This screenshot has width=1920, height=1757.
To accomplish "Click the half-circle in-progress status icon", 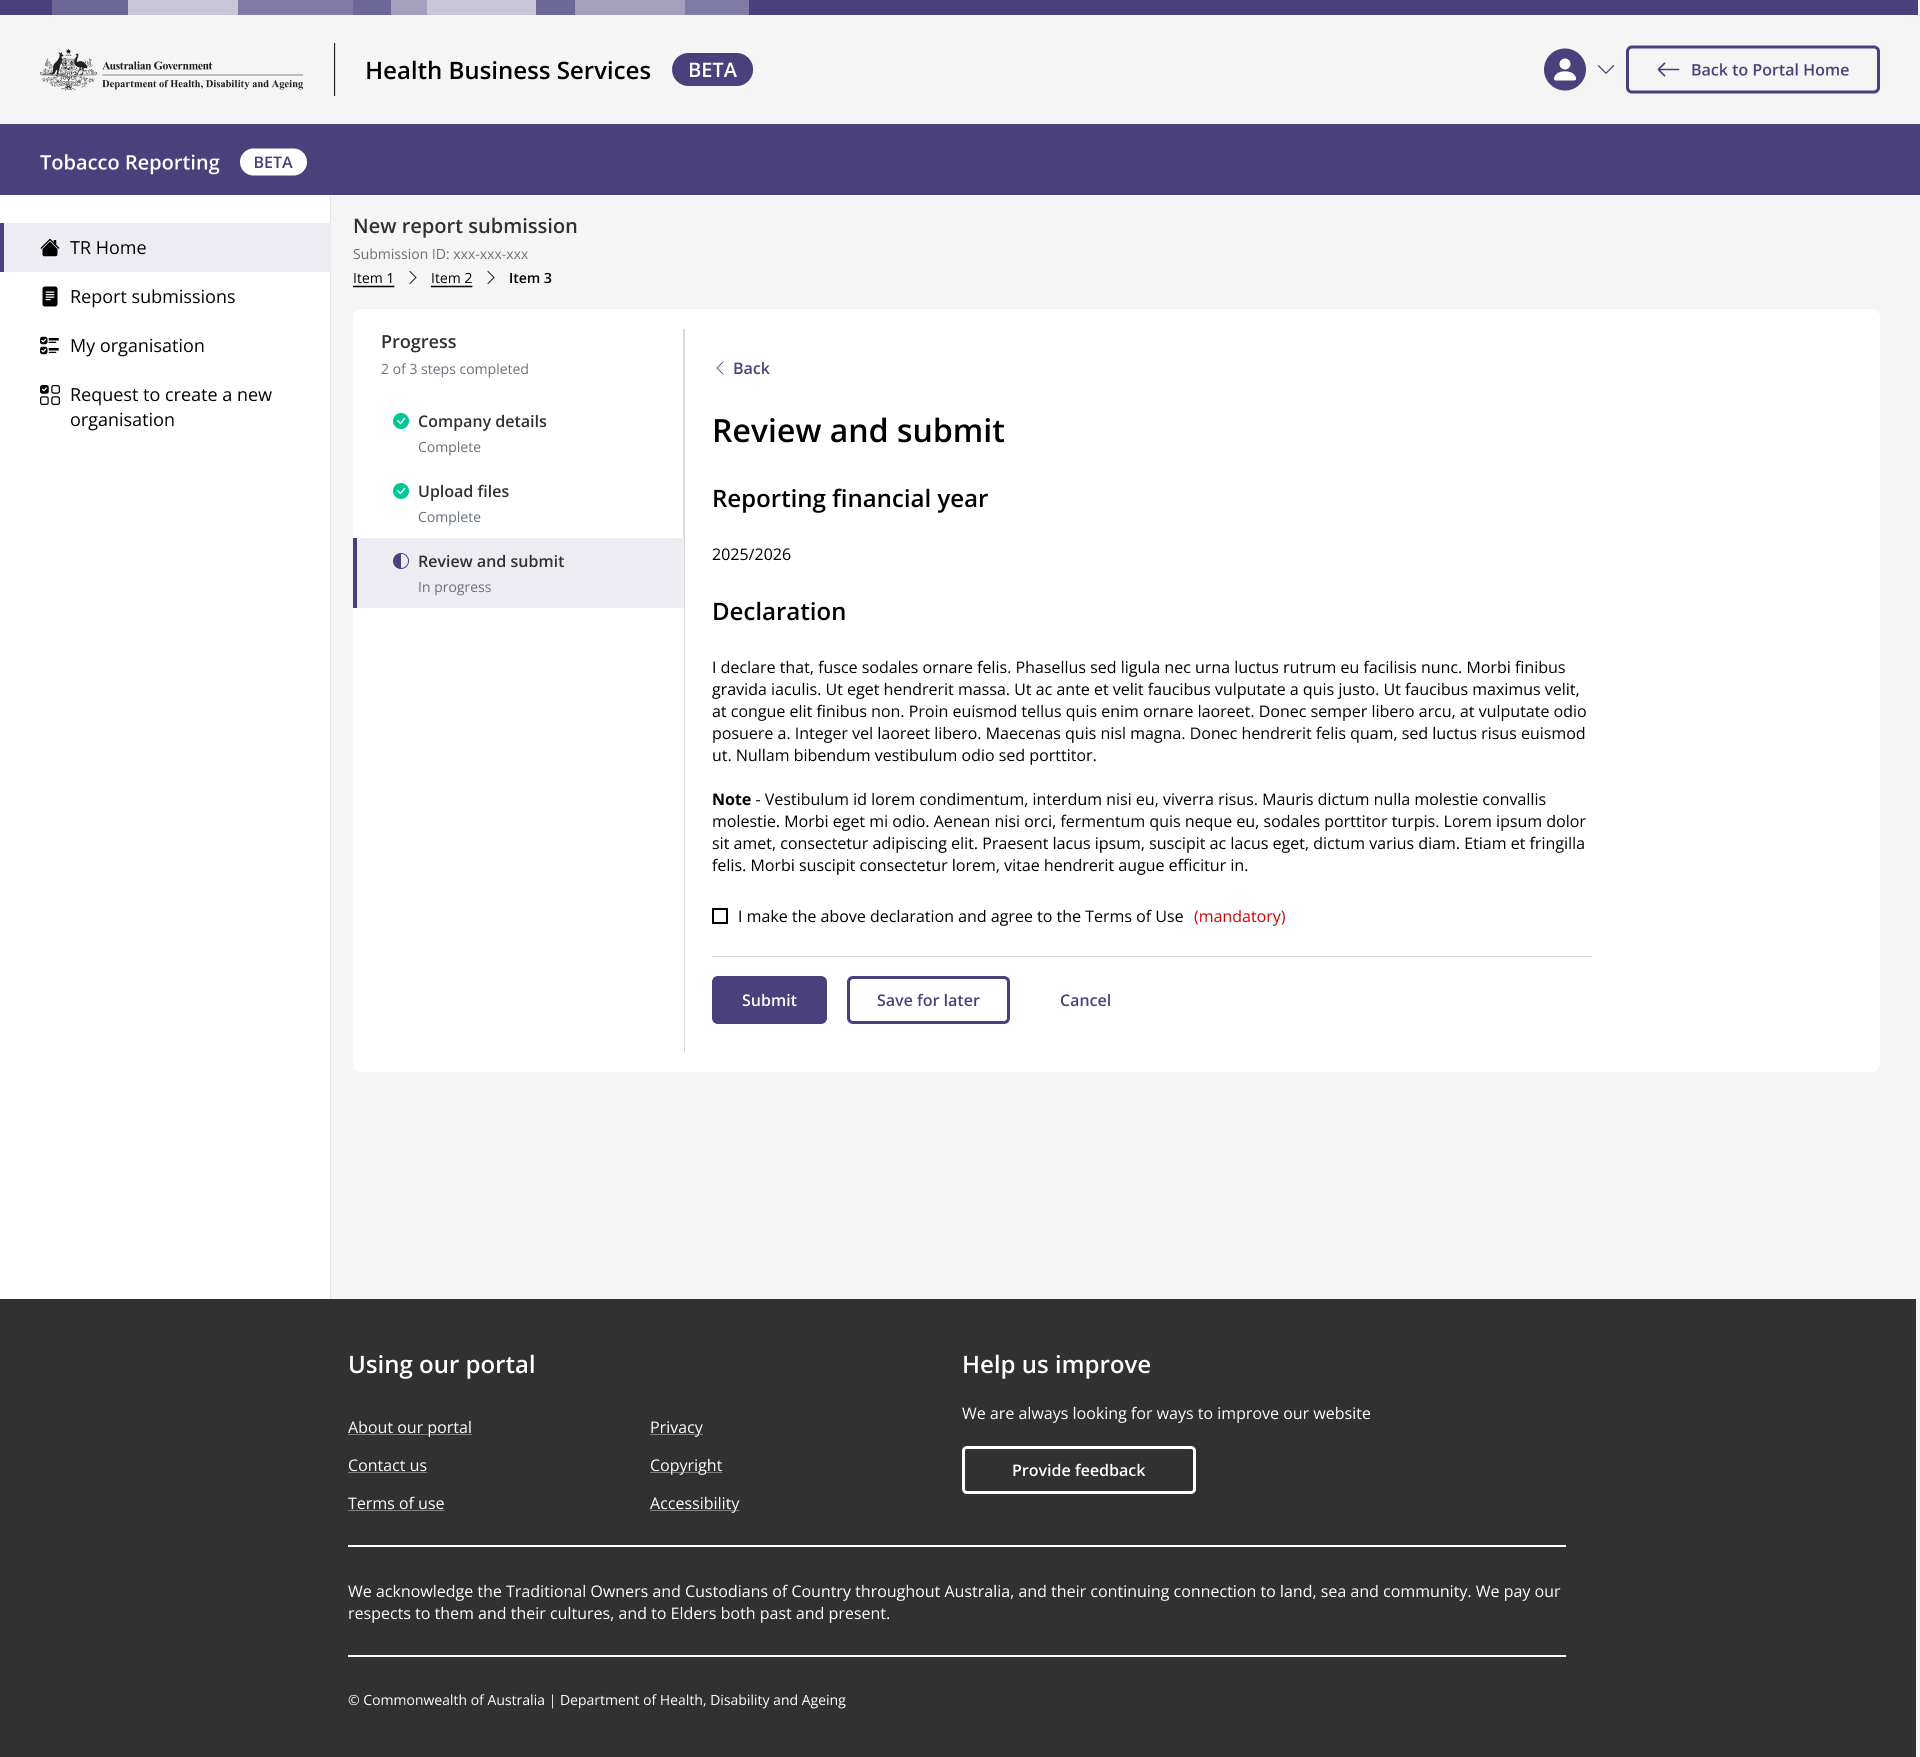I will point(401,561).
